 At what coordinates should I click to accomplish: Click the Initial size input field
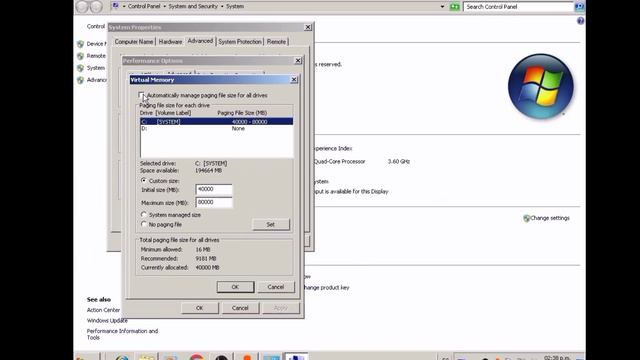tap(214, 189)
